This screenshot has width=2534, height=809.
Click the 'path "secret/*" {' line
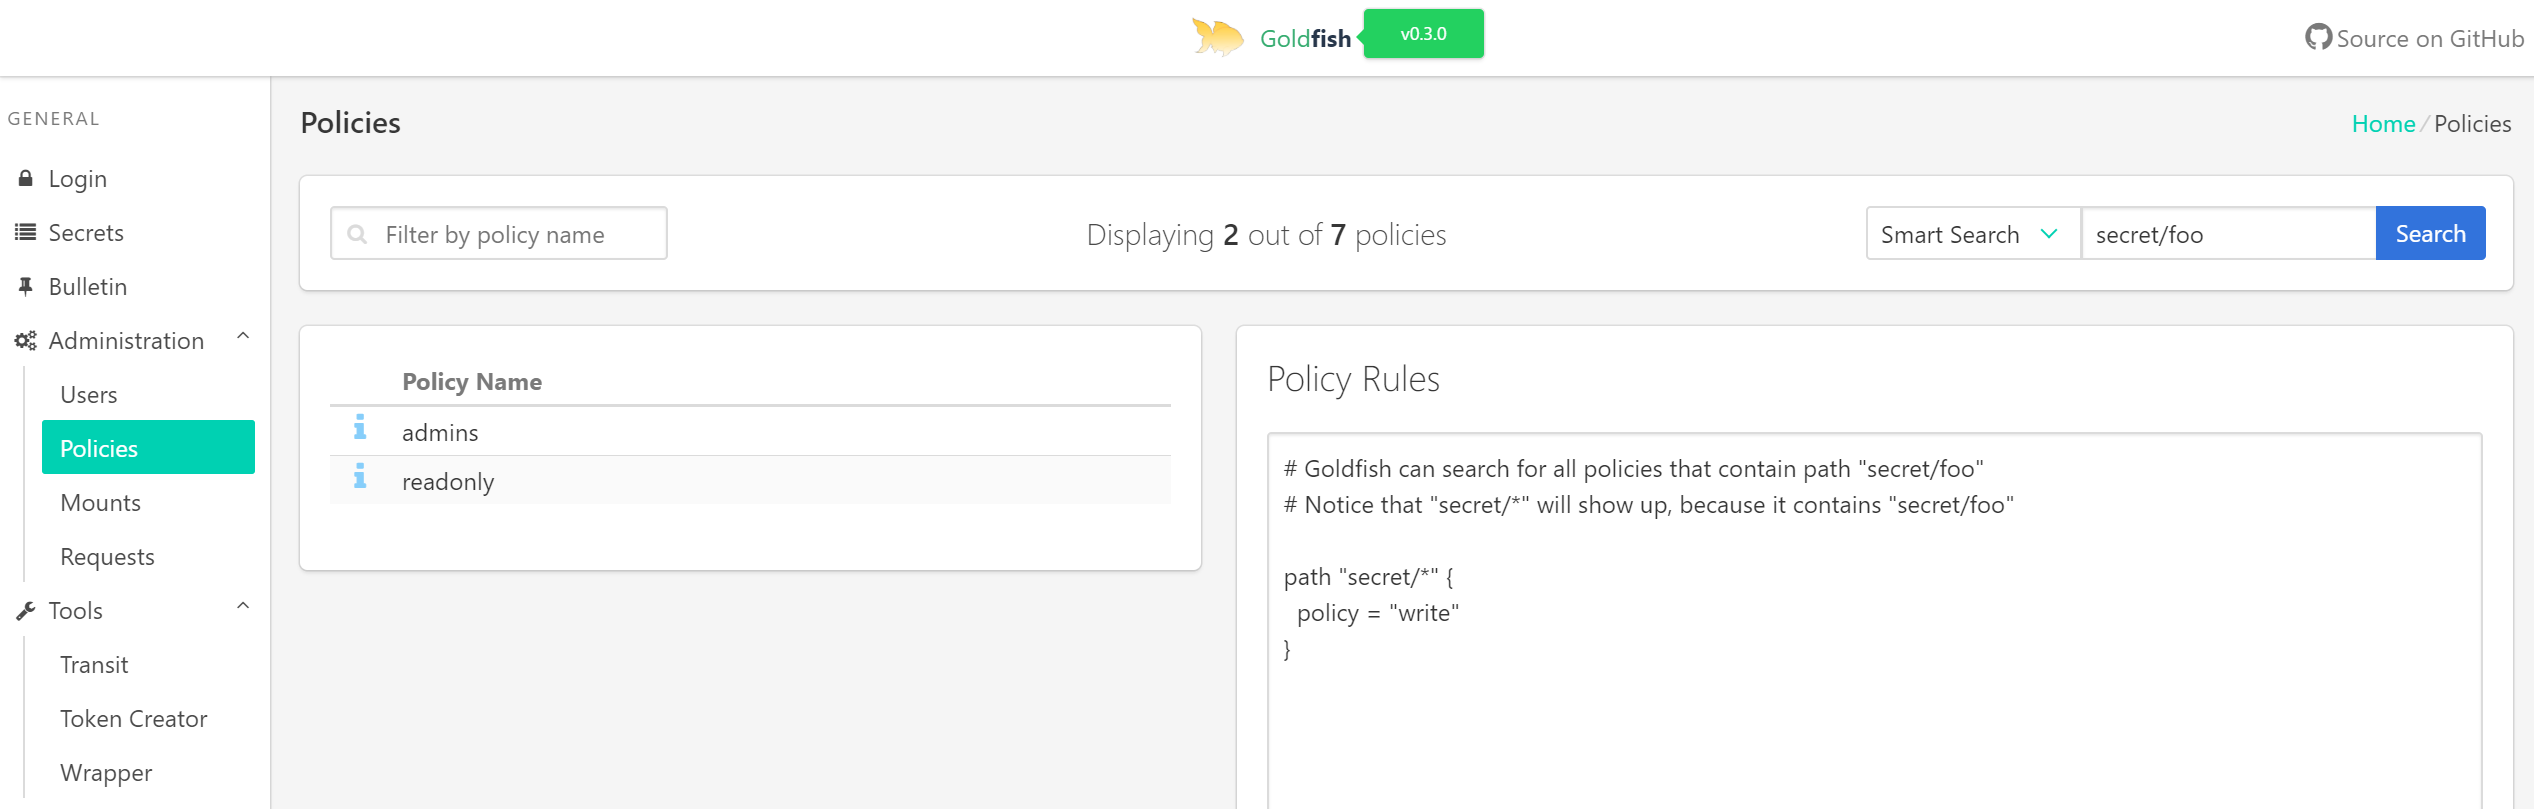[x=1369, y=577]
